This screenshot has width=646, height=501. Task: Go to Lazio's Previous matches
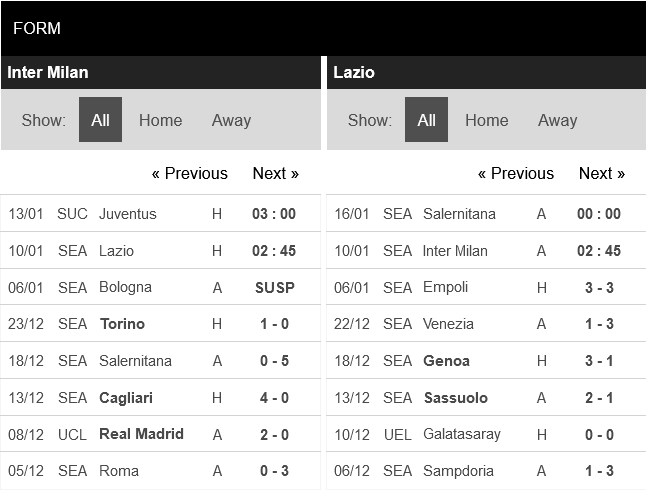(x=516, y=173)
